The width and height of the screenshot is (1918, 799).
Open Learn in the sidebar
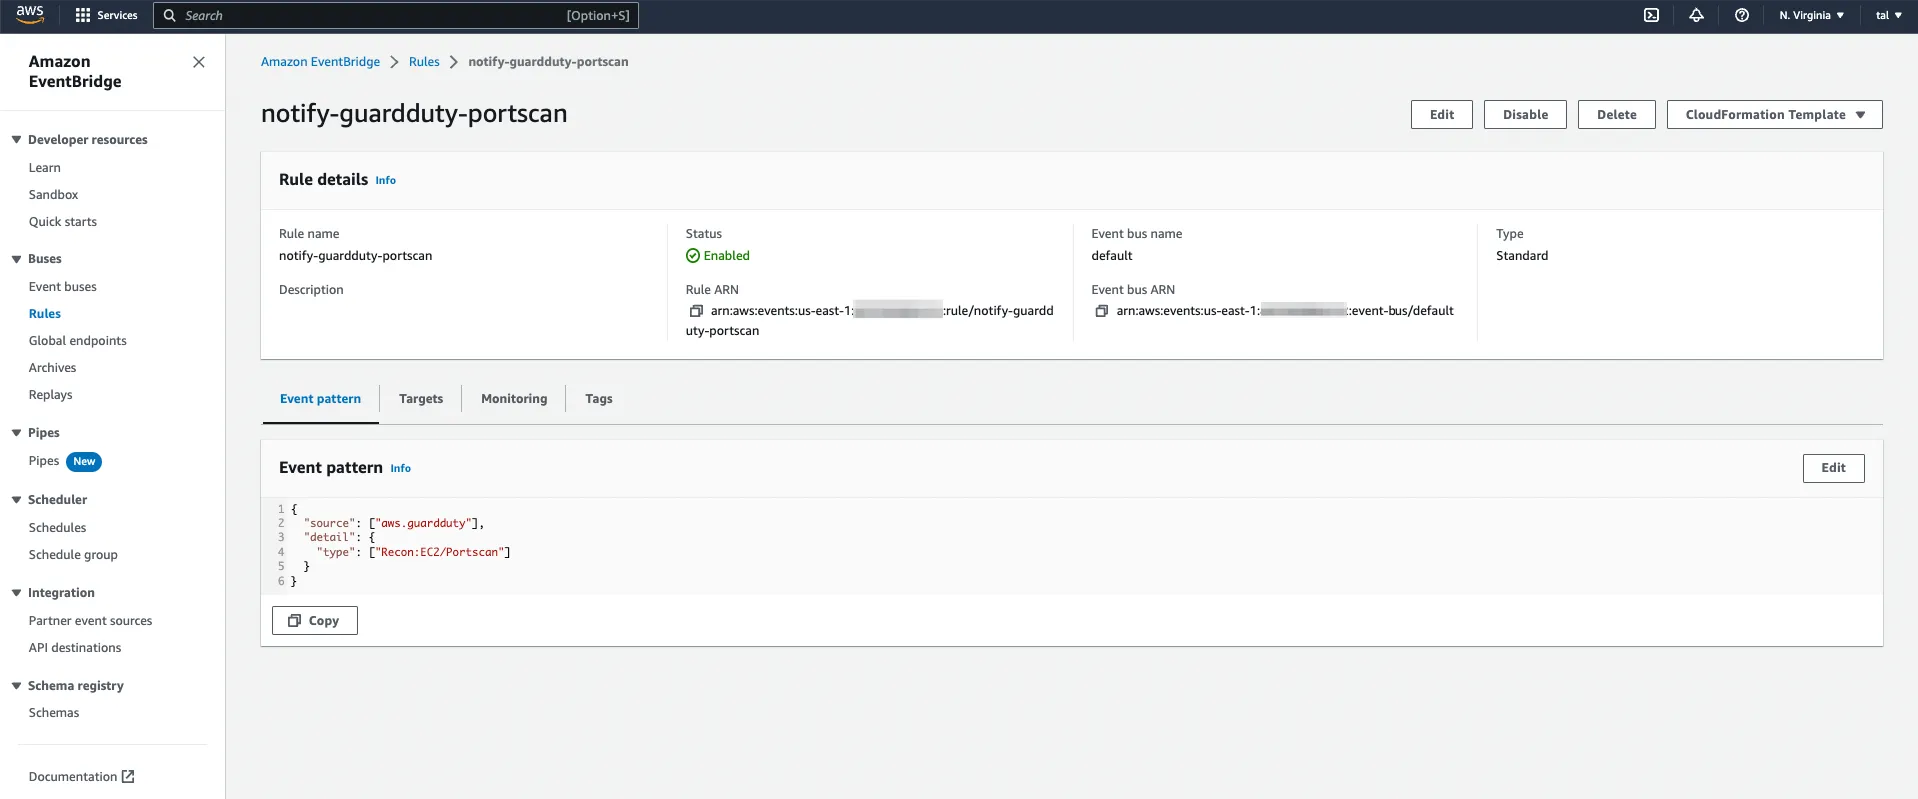[45, 168]
